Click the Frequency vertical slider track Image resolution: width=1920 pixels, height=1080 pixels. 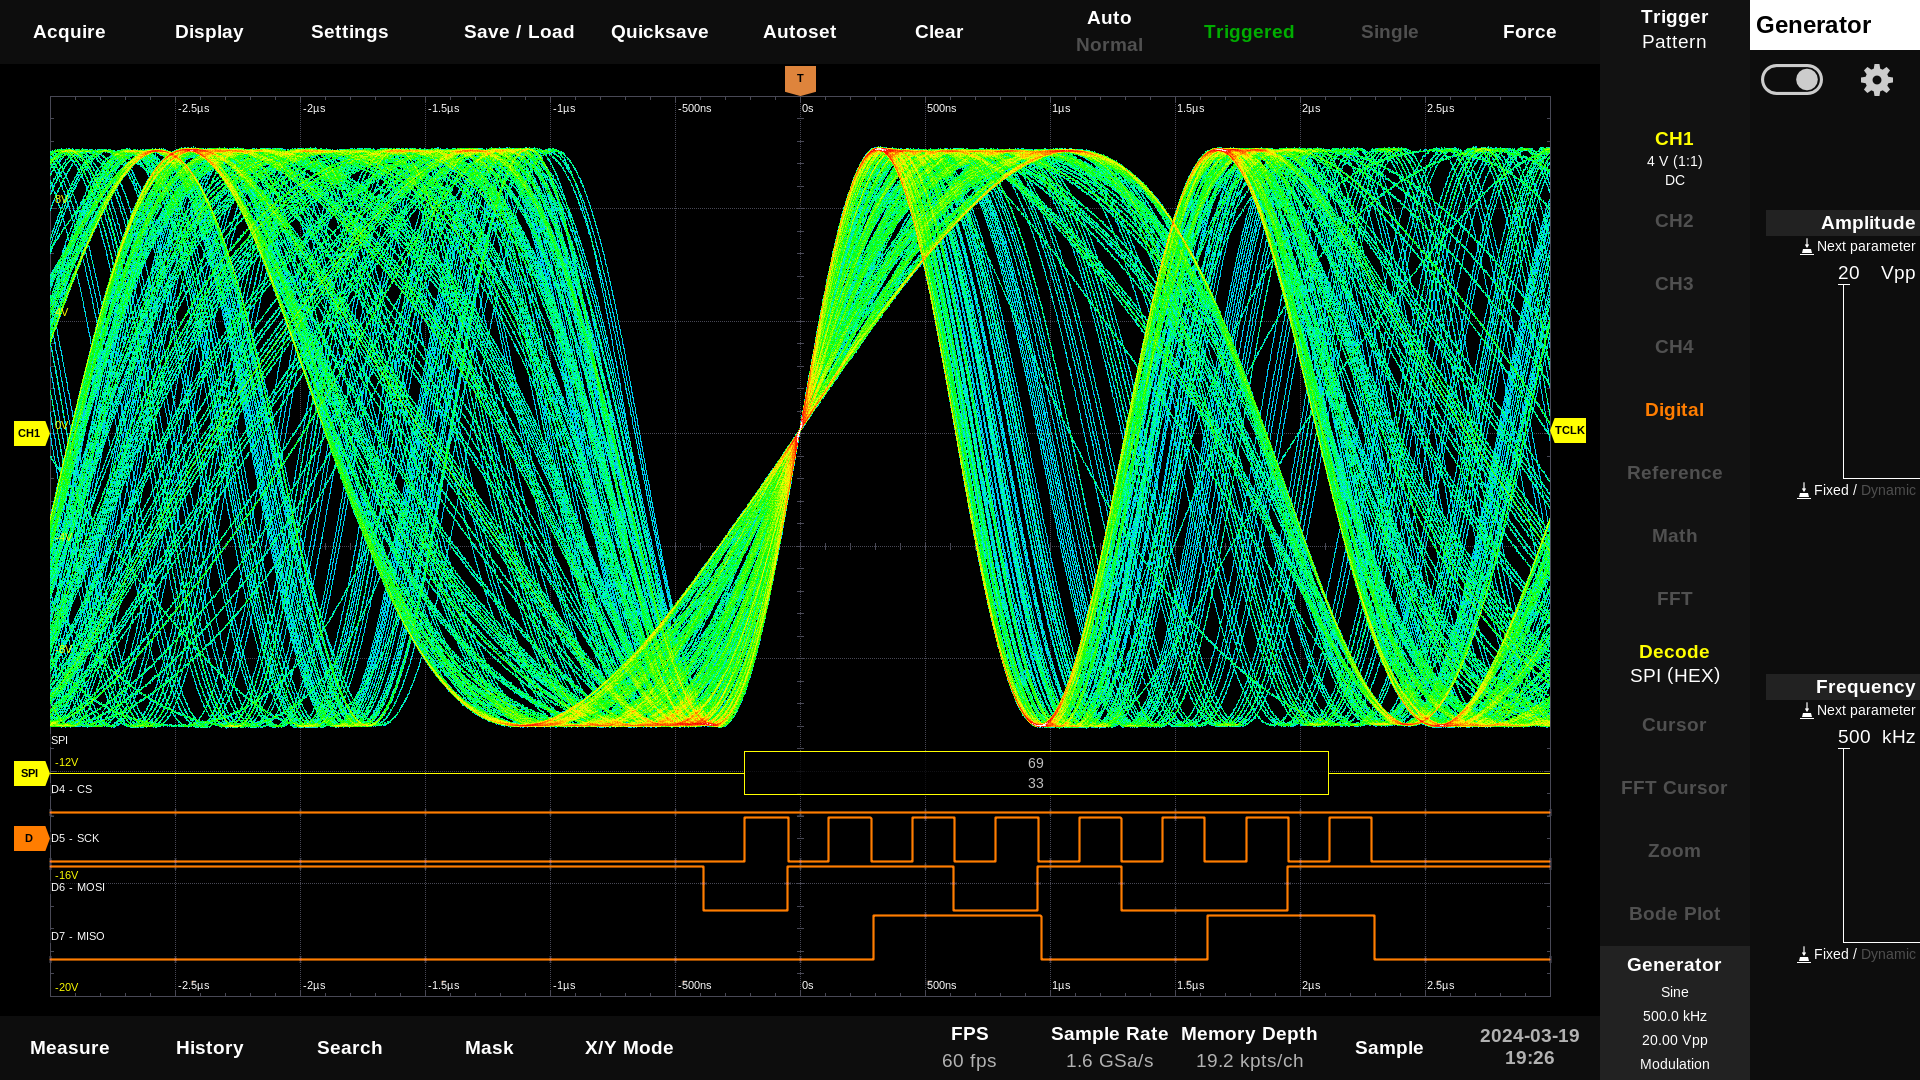1844,846
